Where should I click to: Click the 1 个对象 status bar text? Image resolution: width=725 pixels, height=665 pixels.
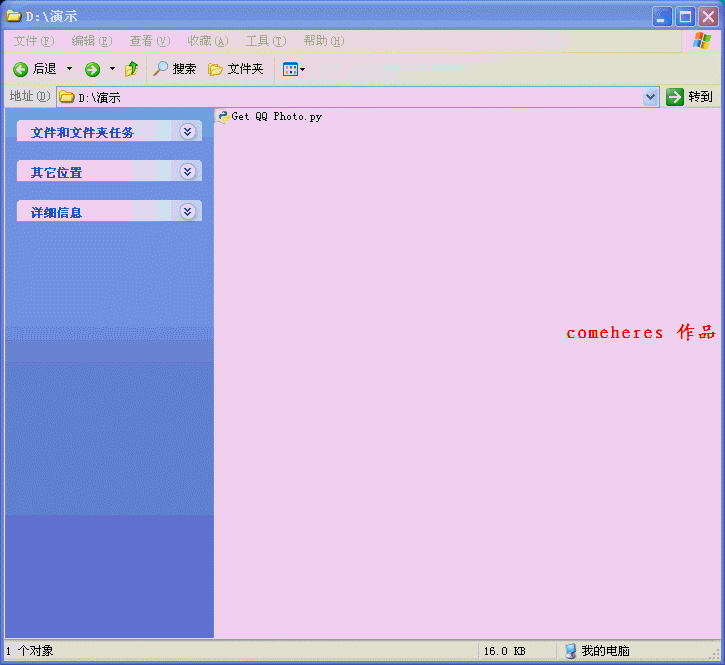29,651
